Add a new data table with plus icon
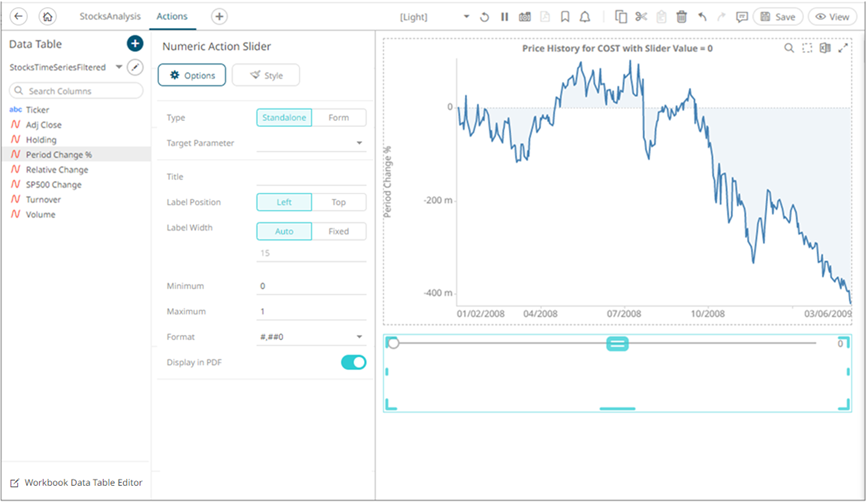The height and width of the screenshot is (503, 867). point(135,44)
